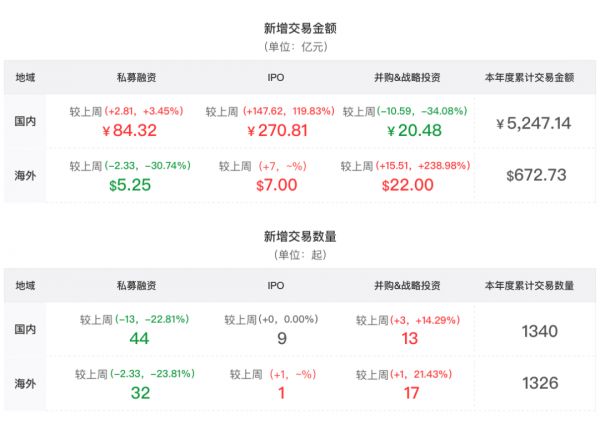The height and width of the screenshot is (430, 600).
Task: Click the domestic M&A deal count 13
Action: click(408, 338)
